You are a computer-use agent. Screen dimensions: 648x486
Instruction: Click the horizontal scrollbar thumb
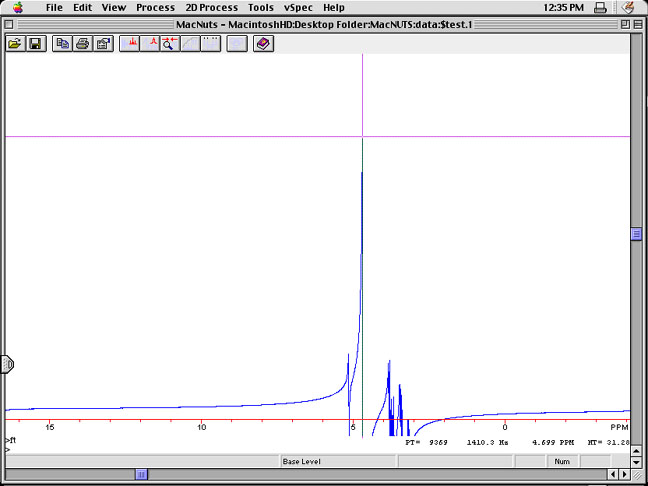coord(142,474)
